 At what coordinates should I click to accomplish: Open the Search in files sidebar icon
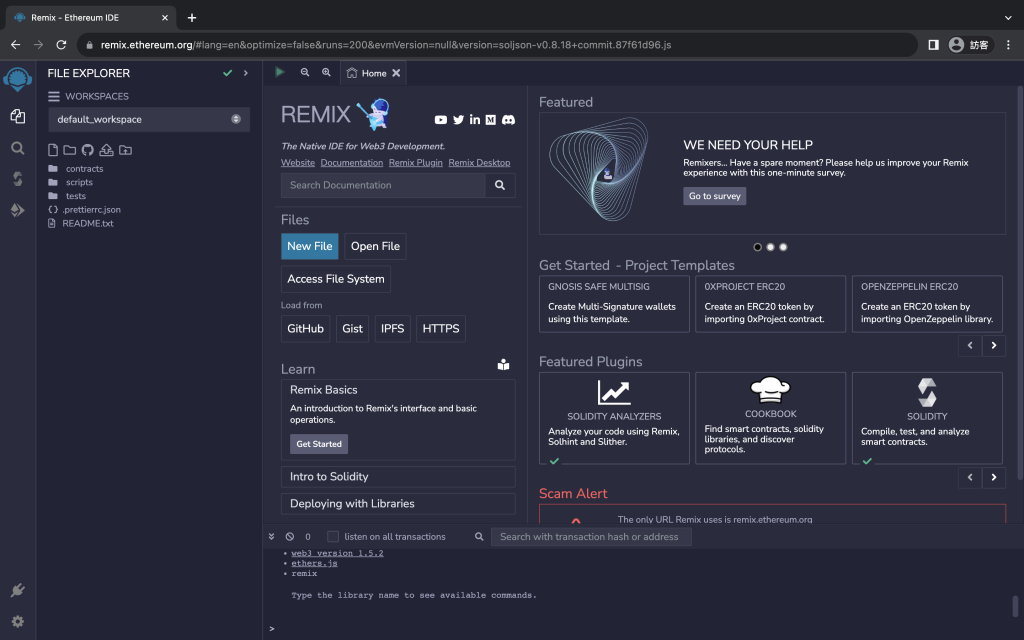18,148
